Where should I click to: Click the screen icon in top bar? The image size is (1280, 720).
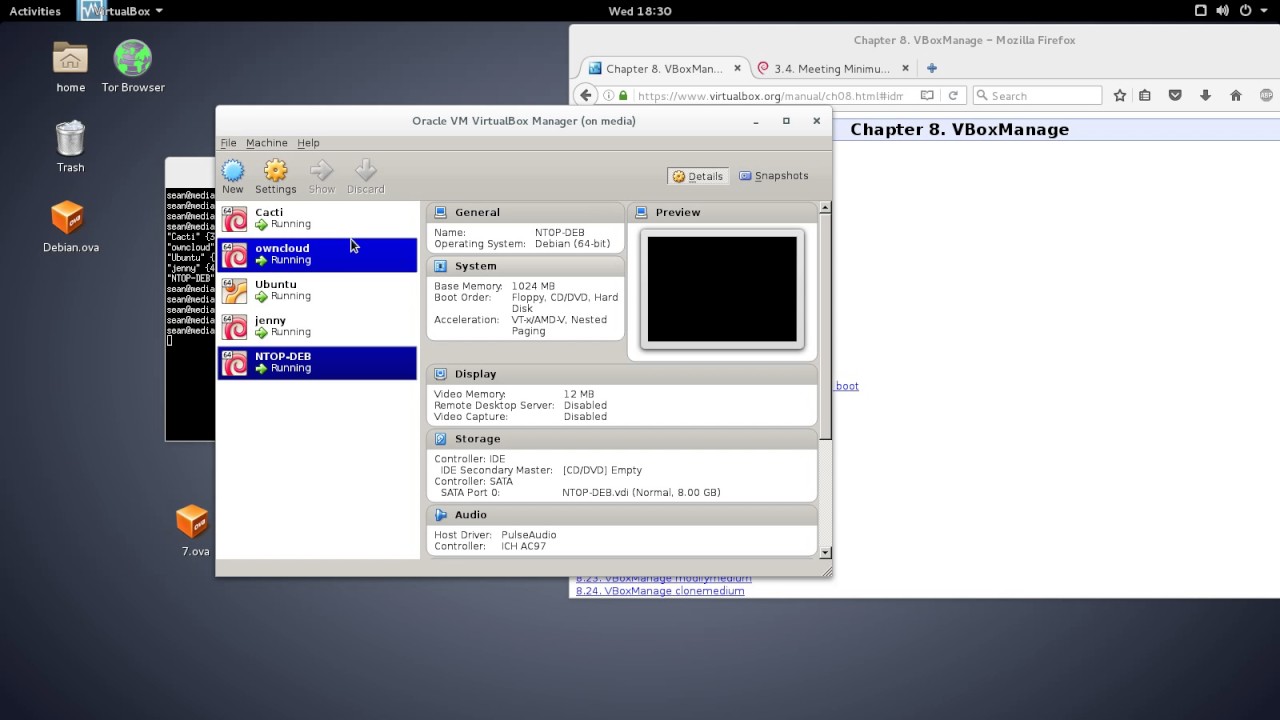coord(1200,11)
